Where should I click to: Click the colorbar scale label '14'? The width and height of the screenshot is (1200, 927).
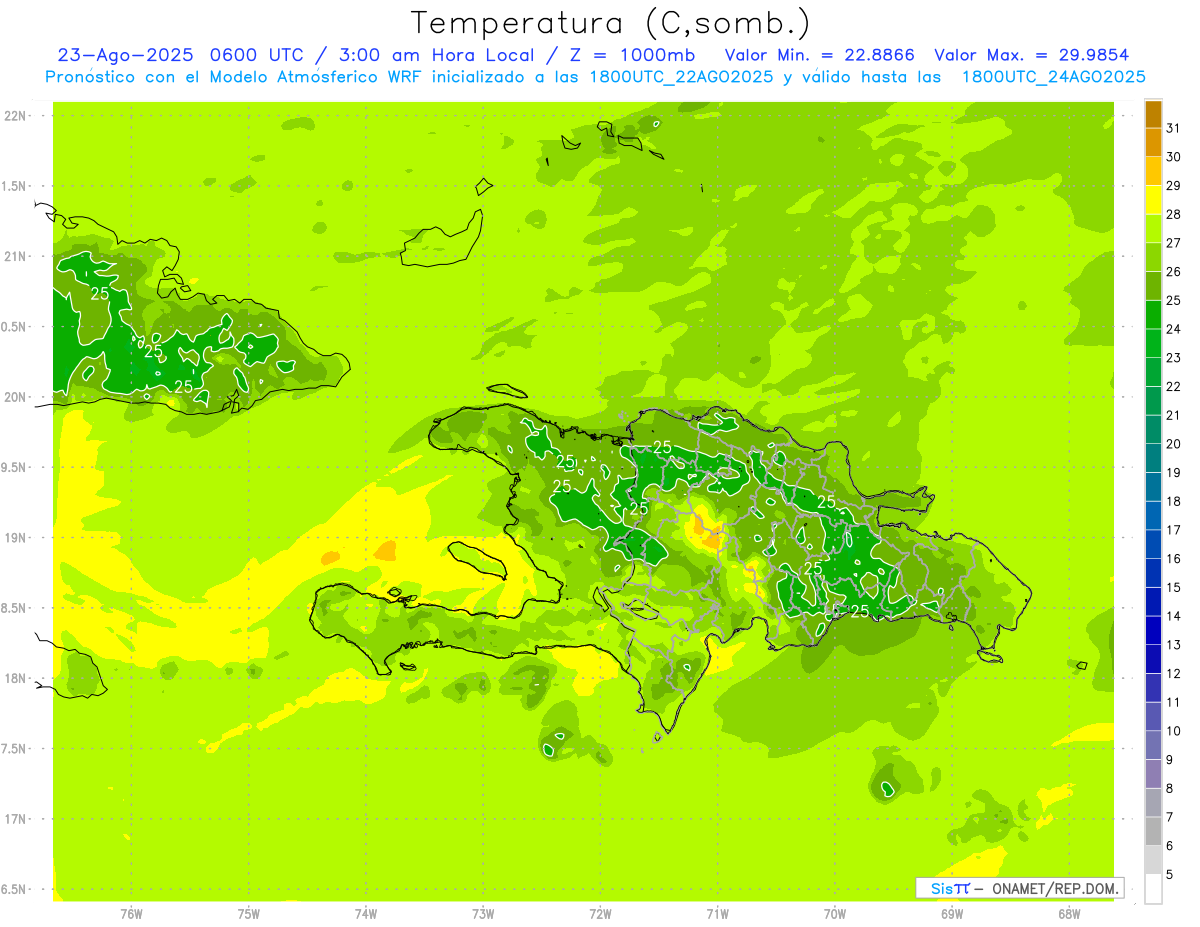pos(1174,617)
